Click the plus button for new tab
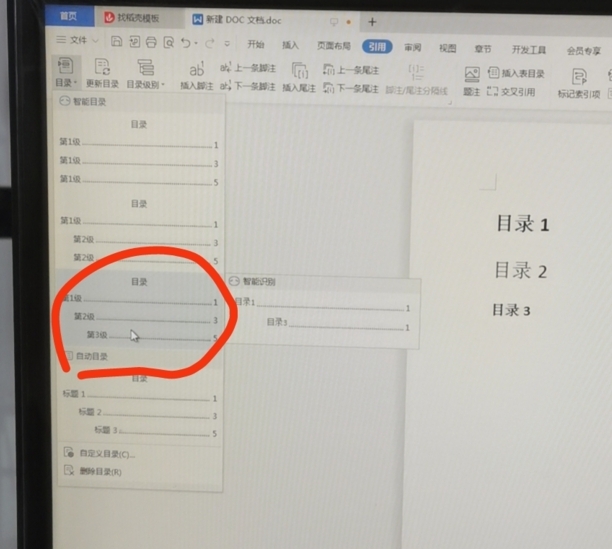This screenshot has height=549, width=612. pos(372,22)
